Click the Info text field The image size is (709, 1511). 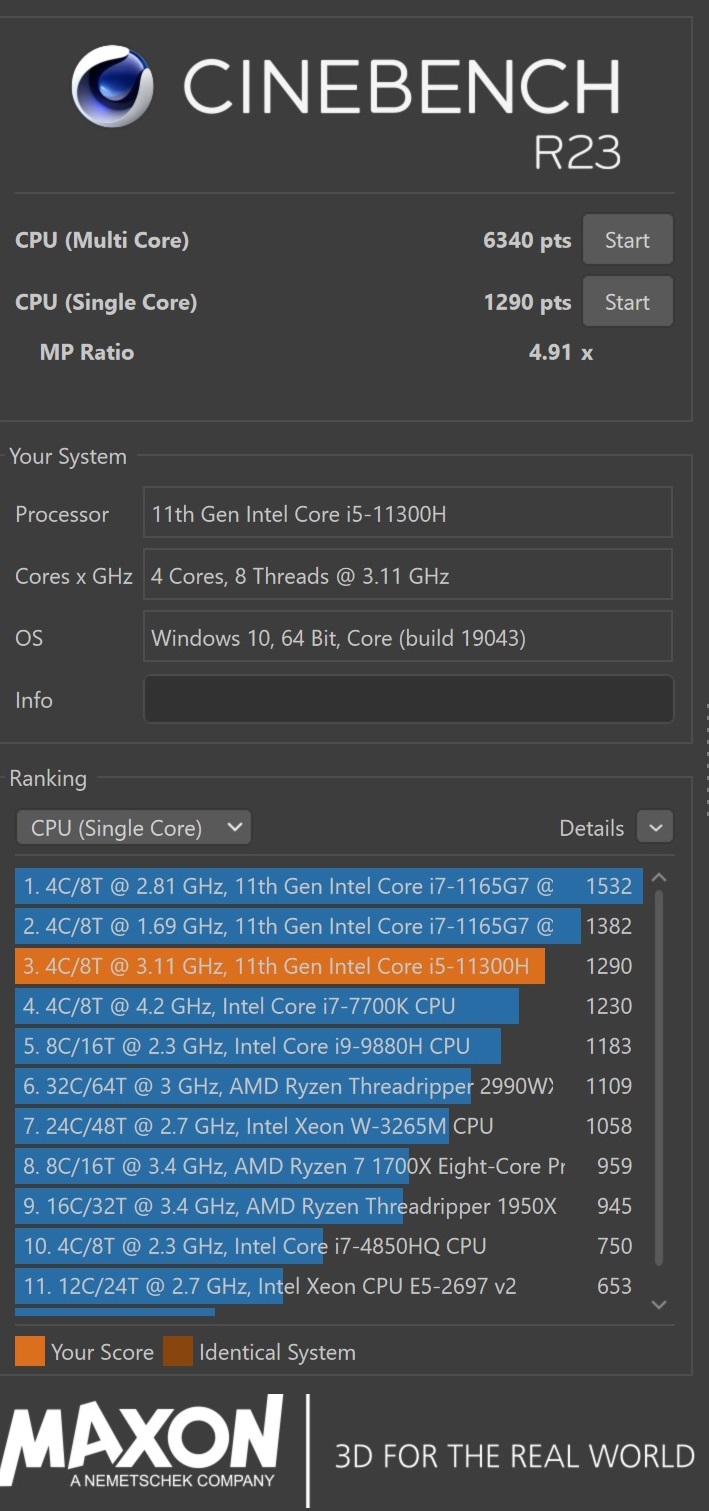pos(408,699)
